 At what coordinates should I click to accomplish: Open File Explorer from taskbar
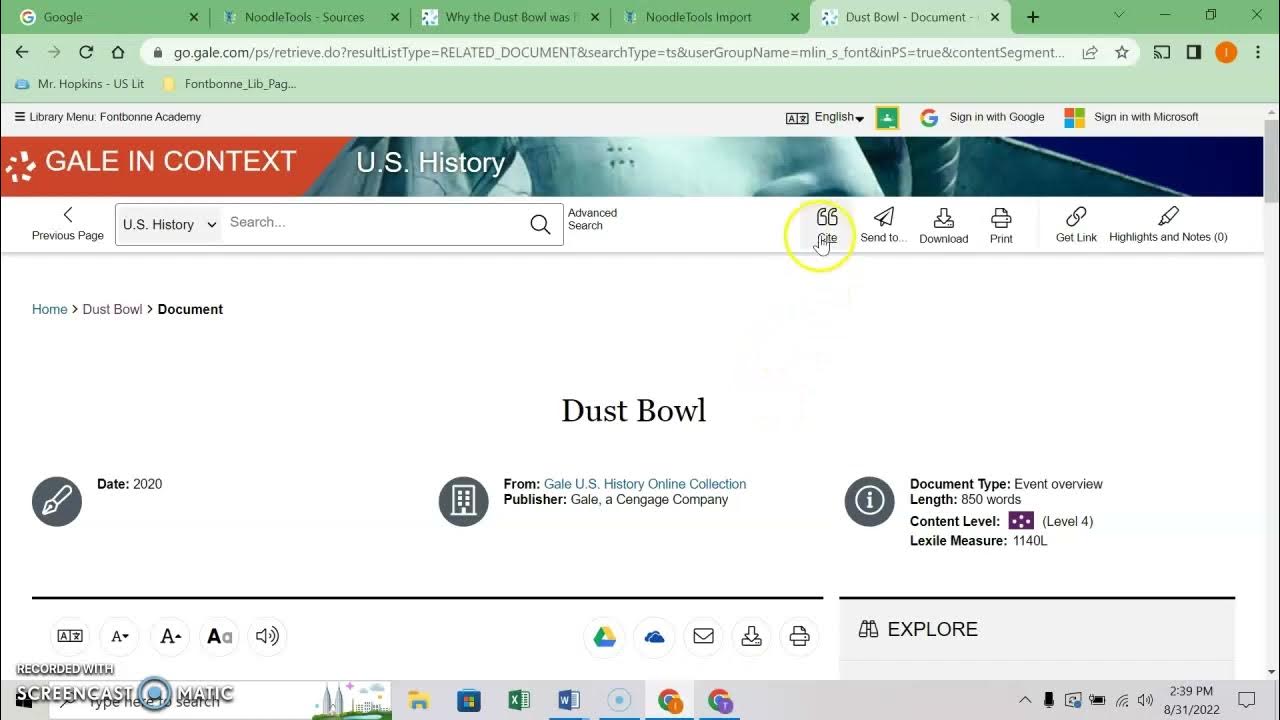pyautogui.click(x=419, y=700)
